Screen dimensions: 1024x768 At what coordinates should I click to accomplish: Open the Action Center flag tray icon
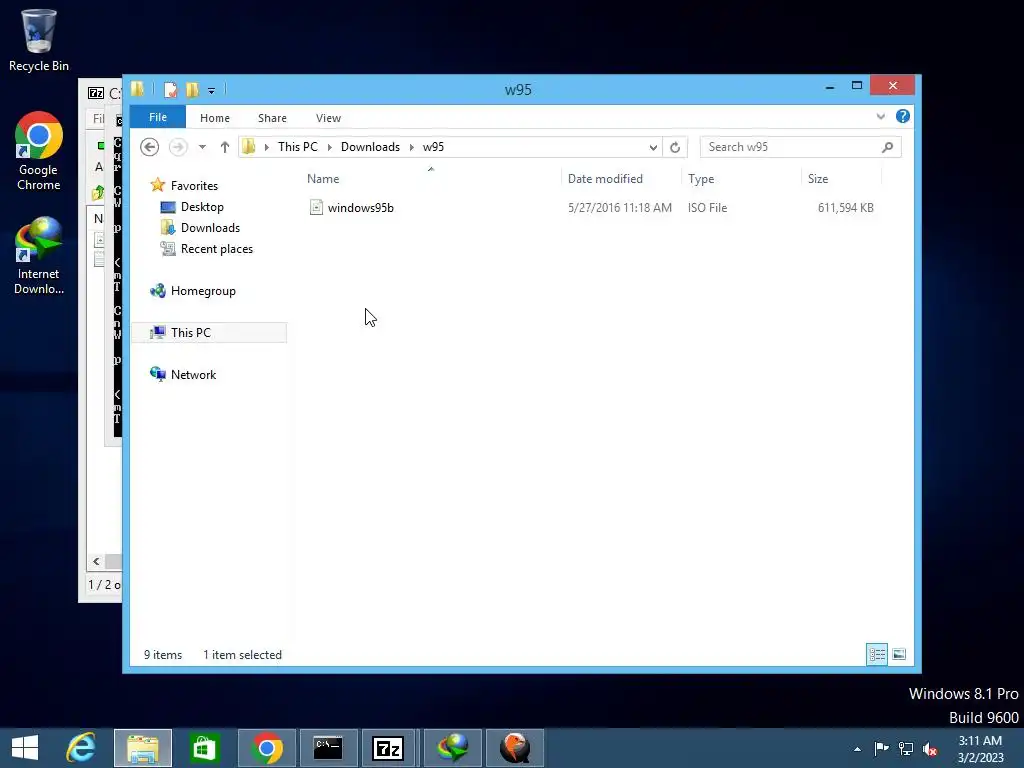882,748
